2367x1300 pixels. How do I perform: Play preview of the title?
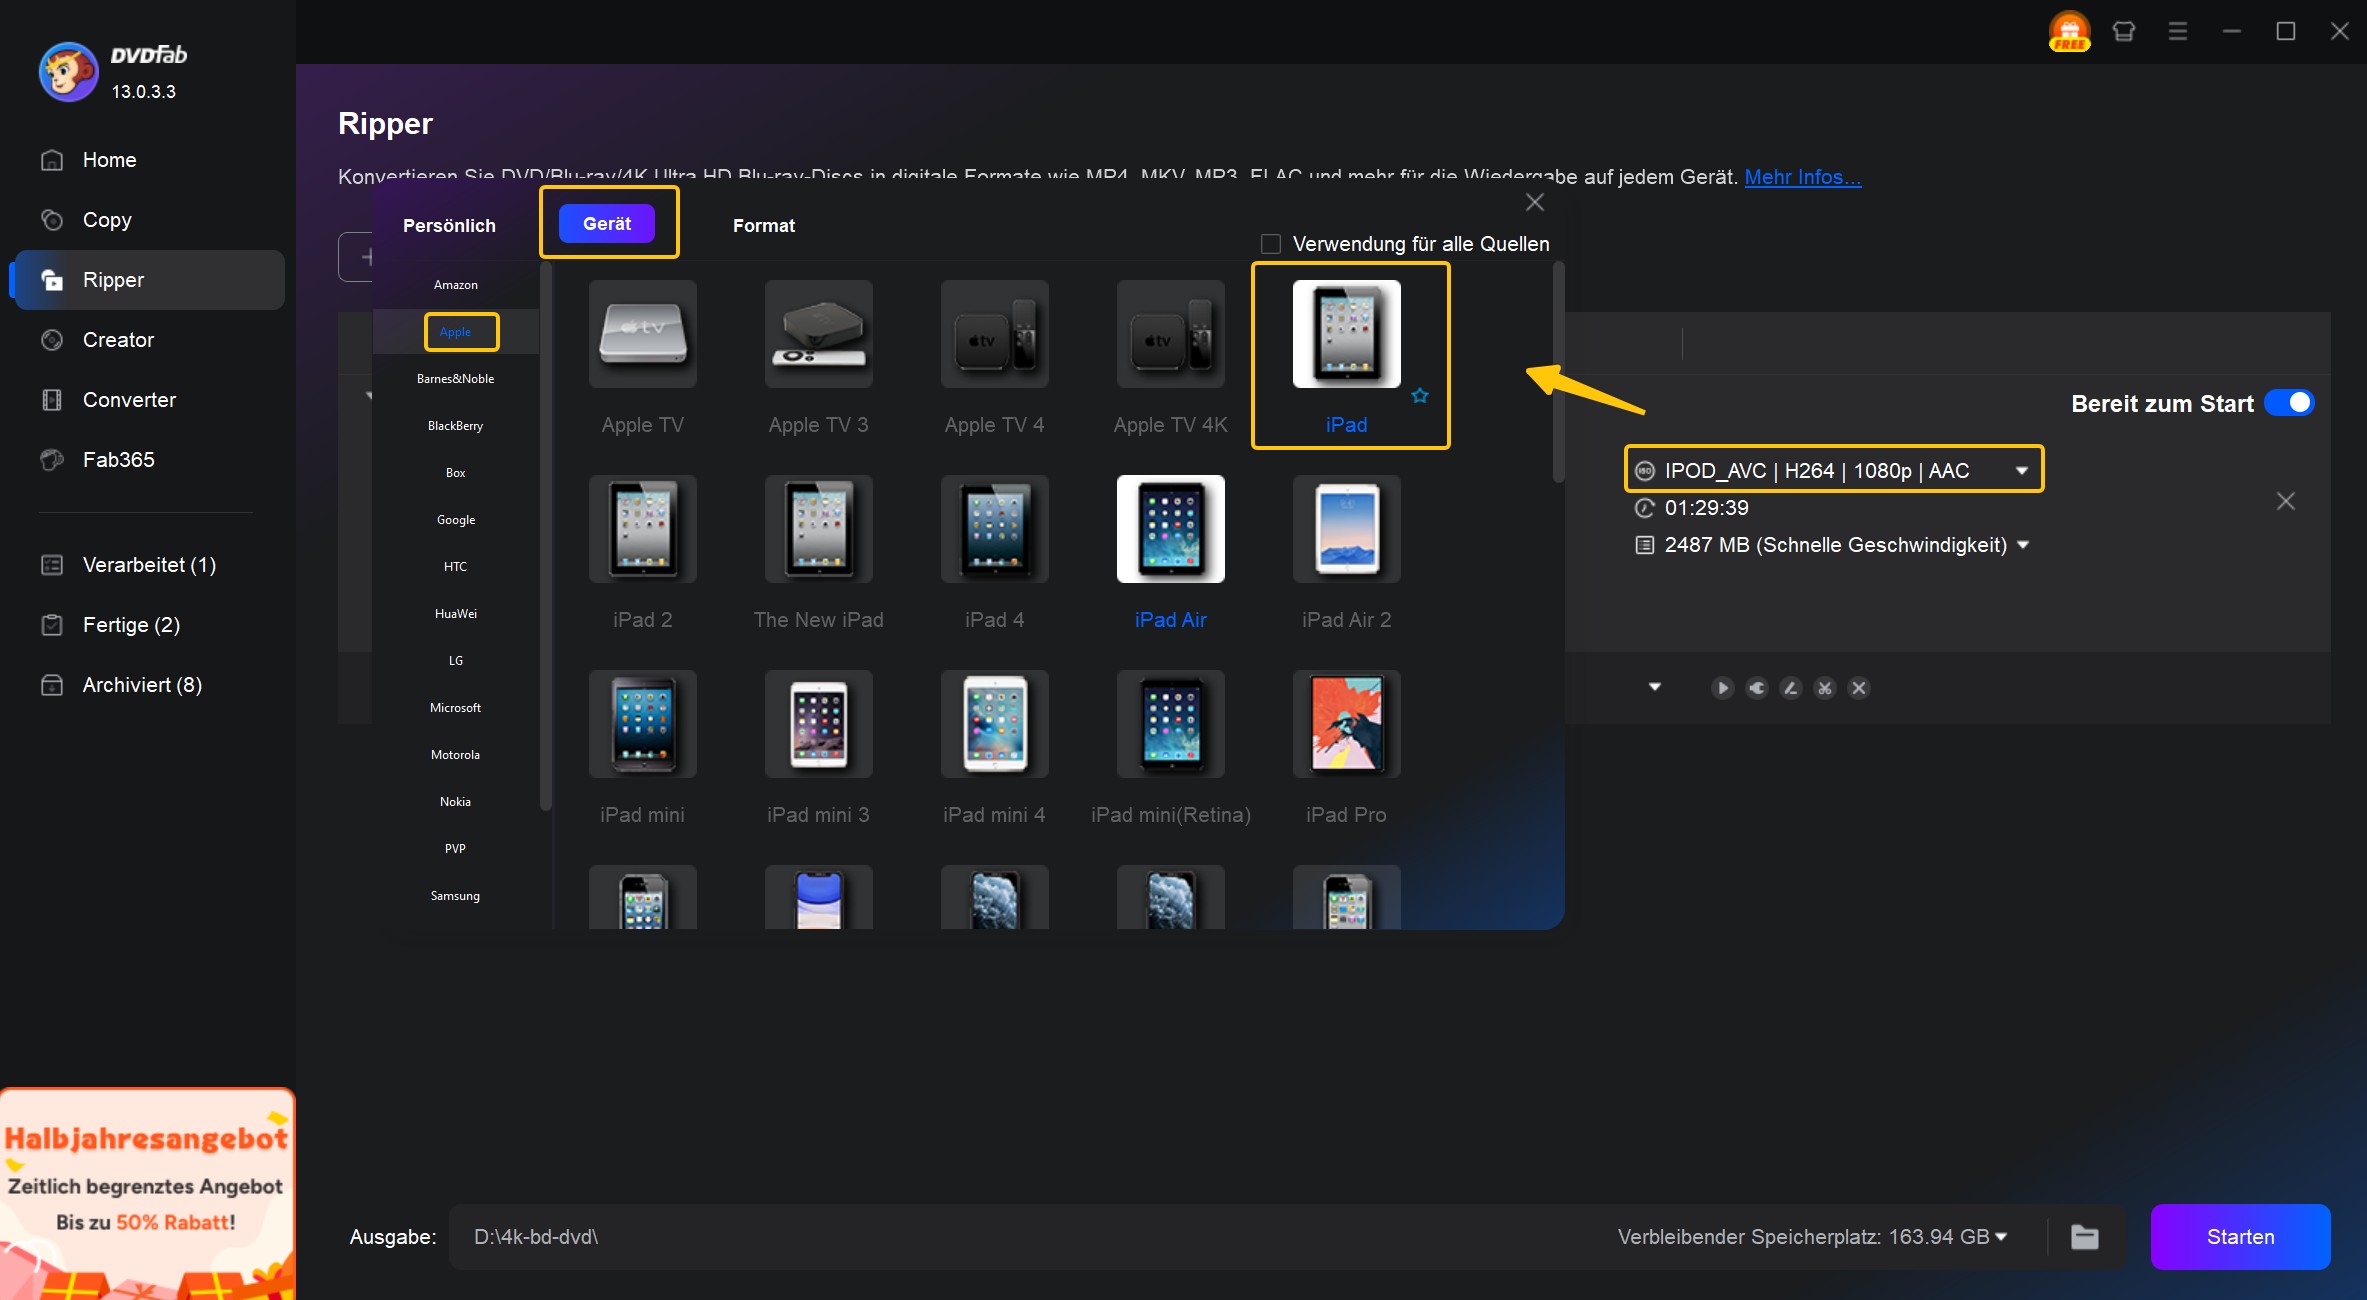[1722, 688]
